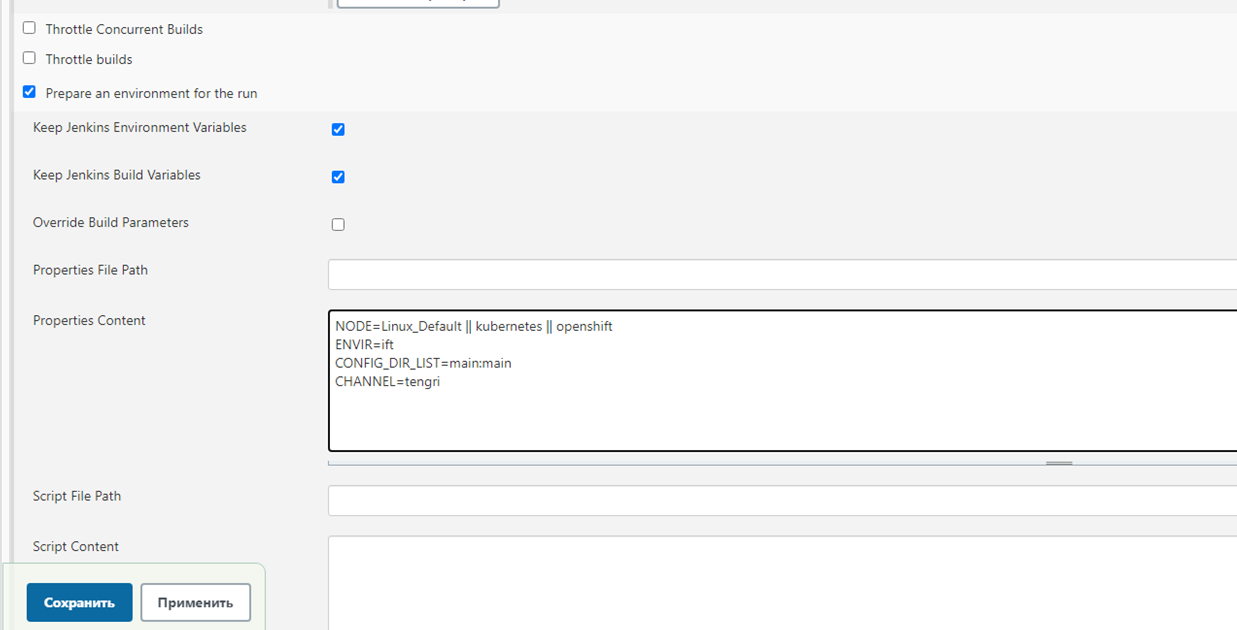Image resolution: width=1237 pixels, height=630 pixels.
Task: Click into the Script File Path field
Action: (780, 501)
